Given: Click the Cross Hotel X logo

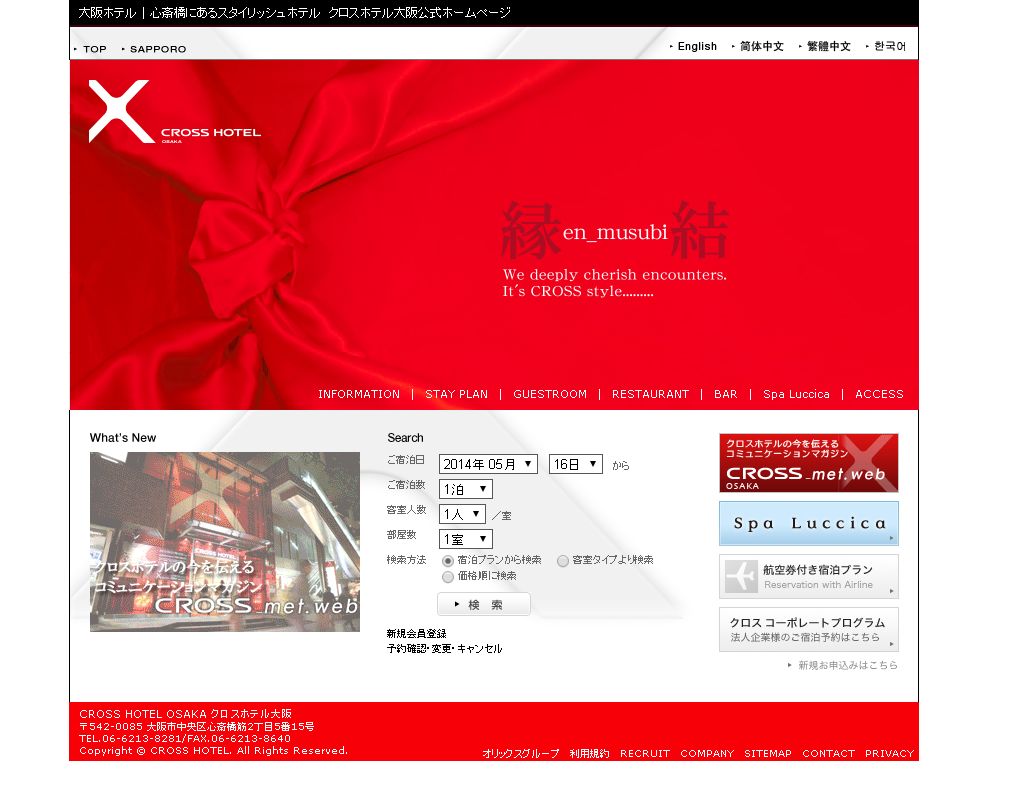Looking at the screenshot, I should coord(174,112).
